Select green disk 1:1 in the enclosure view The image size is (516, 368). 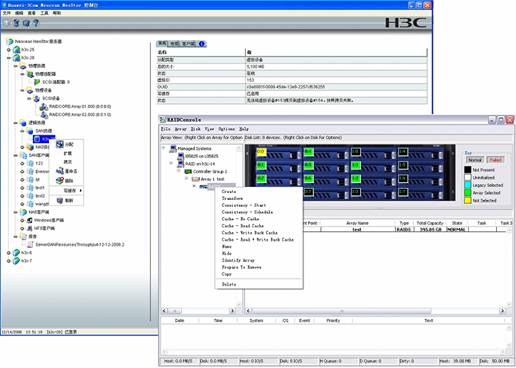tap(356, 165)
